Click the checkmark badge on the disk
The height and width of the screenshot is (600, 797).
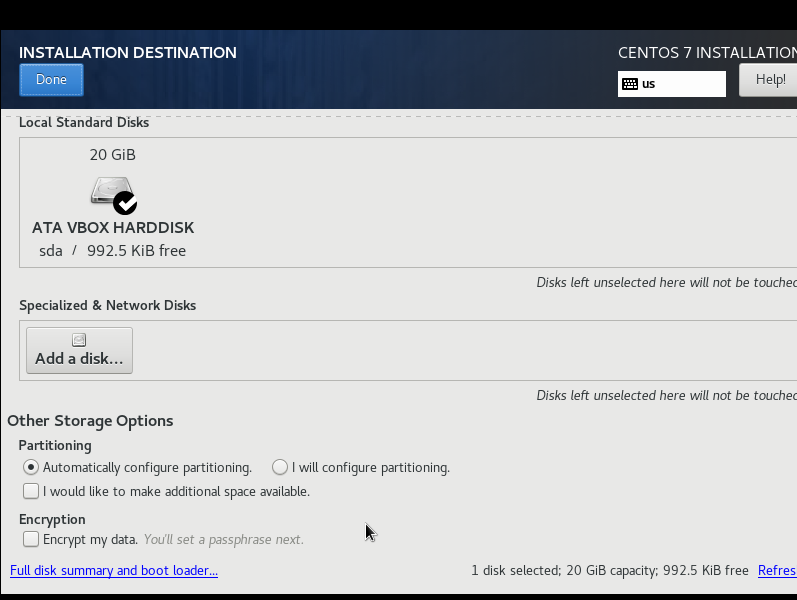click(x=125, y=203)
